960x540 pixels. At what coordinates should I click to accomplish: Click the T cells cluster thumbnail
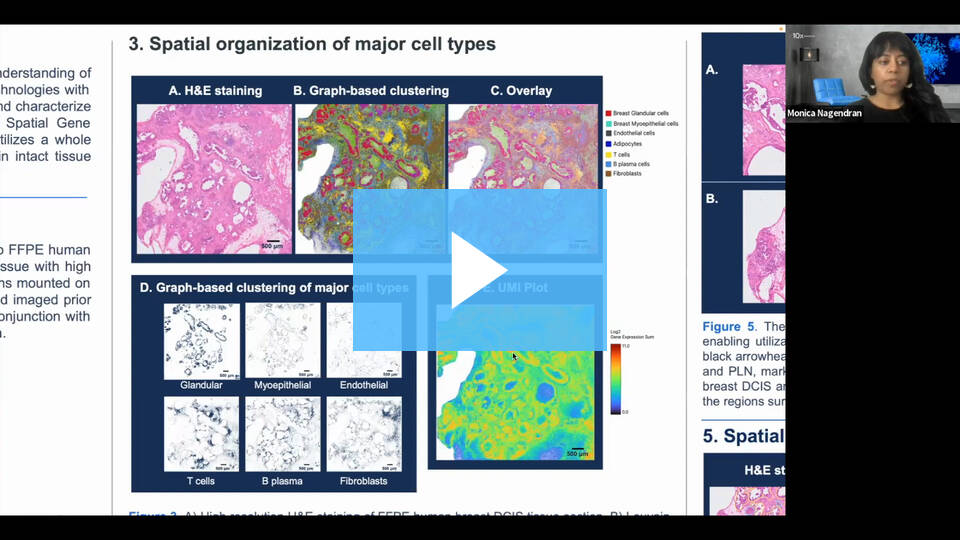pos(201,434)
